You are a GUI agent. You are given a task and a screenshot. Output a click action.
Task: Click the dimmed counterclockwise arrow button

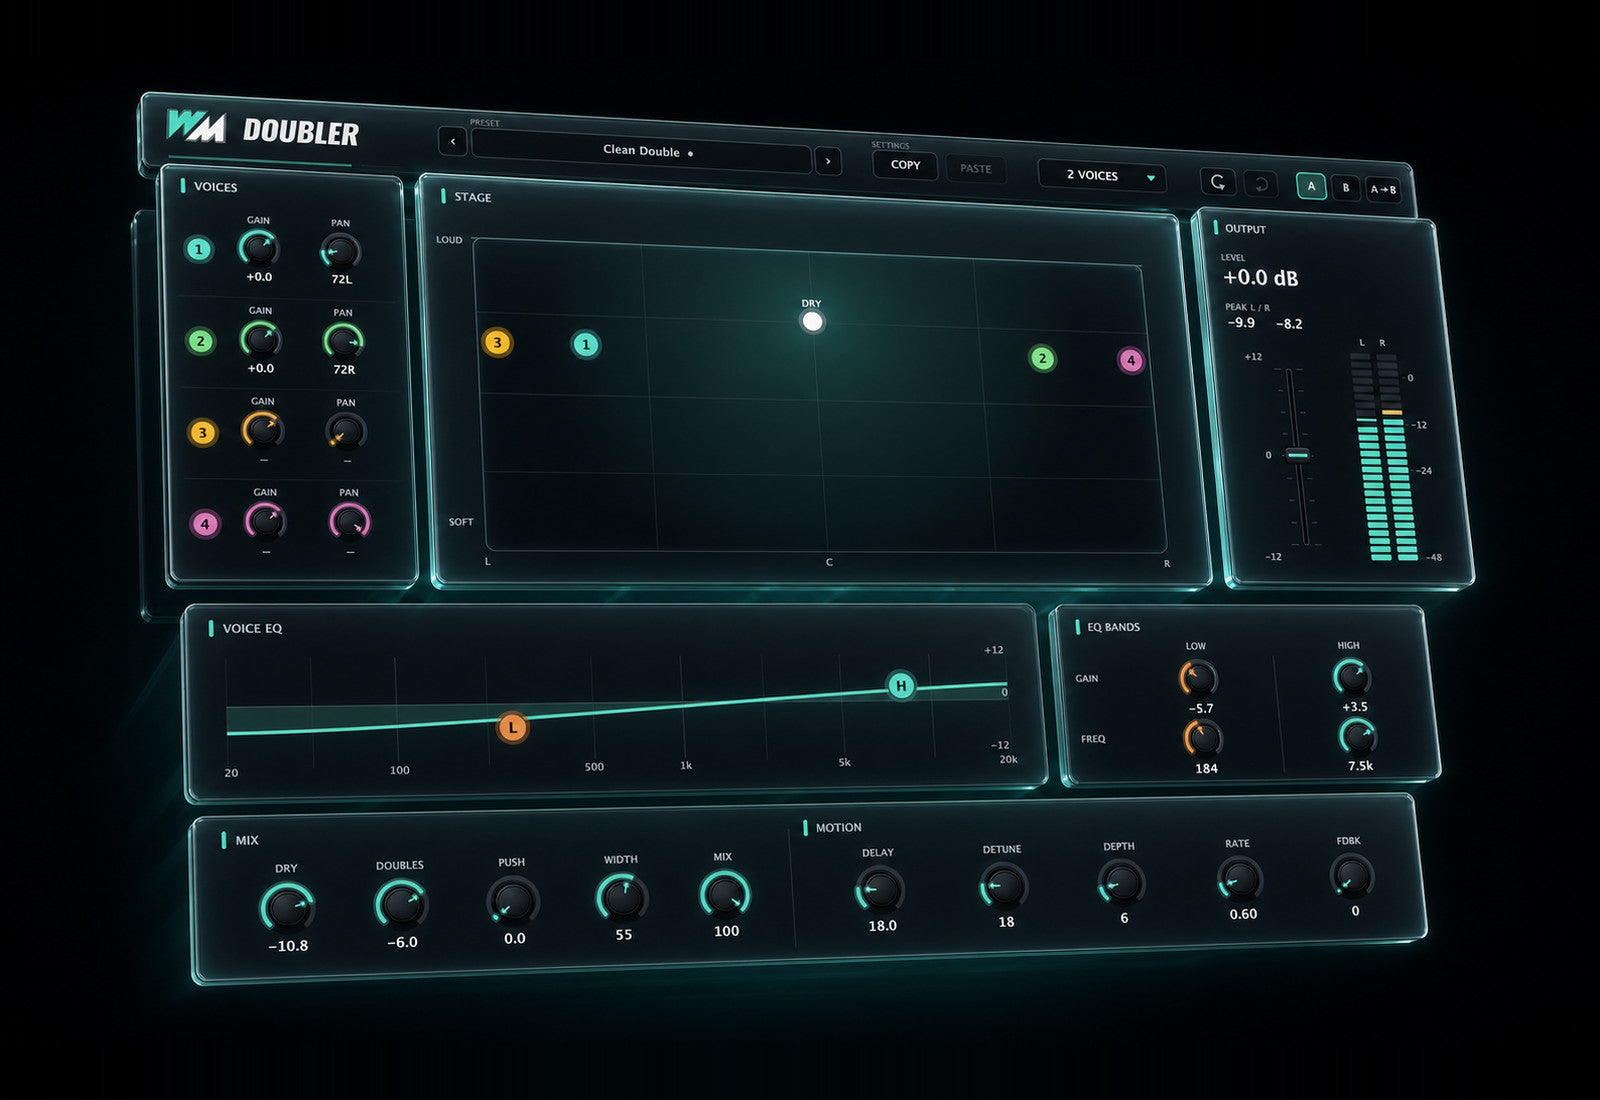(1261, 185)
